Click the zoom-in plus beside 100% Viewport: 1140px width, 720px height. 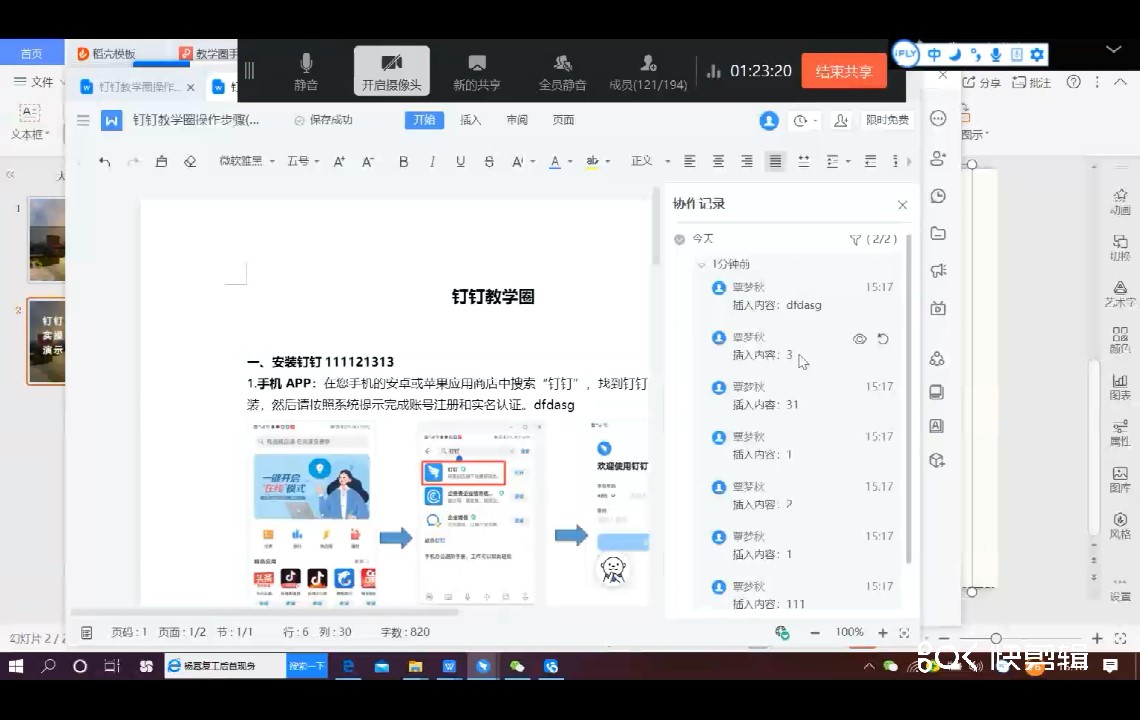point(882,633)
